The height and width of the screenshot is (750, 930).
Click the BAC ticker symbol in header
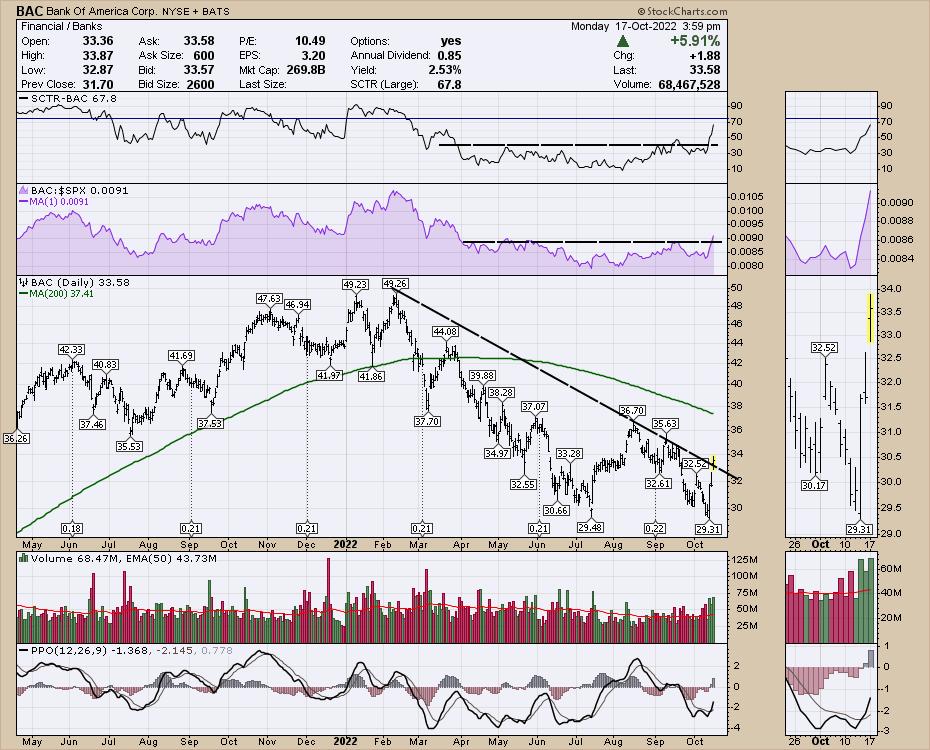click(x=29, y=9)
